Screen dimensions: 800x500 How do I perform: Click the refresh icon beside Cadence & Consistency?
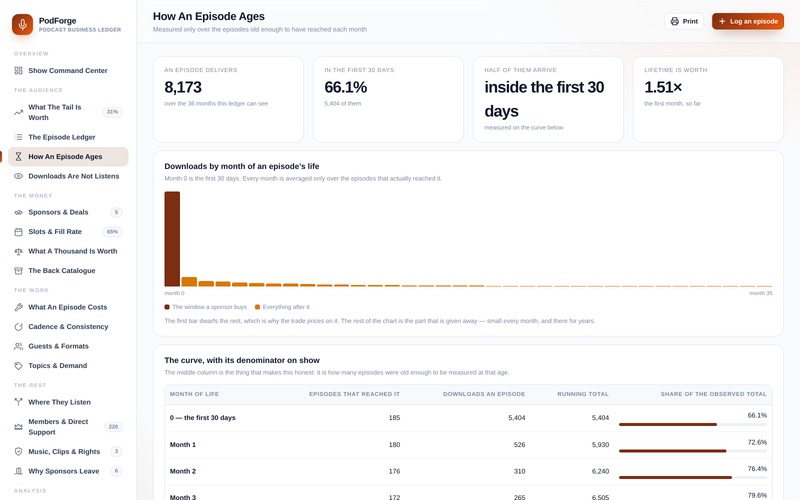(x=18, y=327)
